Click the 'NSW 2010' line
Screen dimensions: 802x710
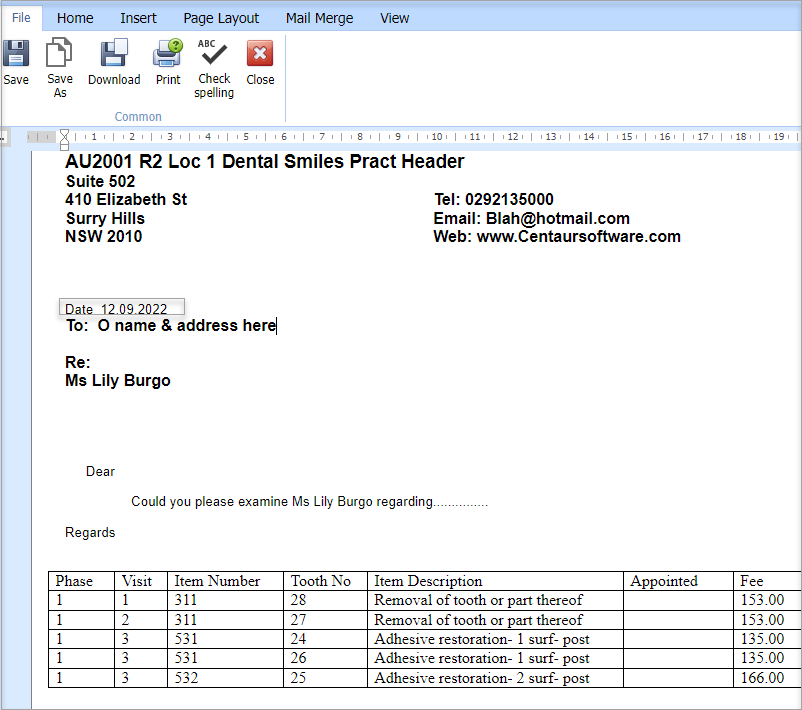pyautogui.click(x=104, y=236)
